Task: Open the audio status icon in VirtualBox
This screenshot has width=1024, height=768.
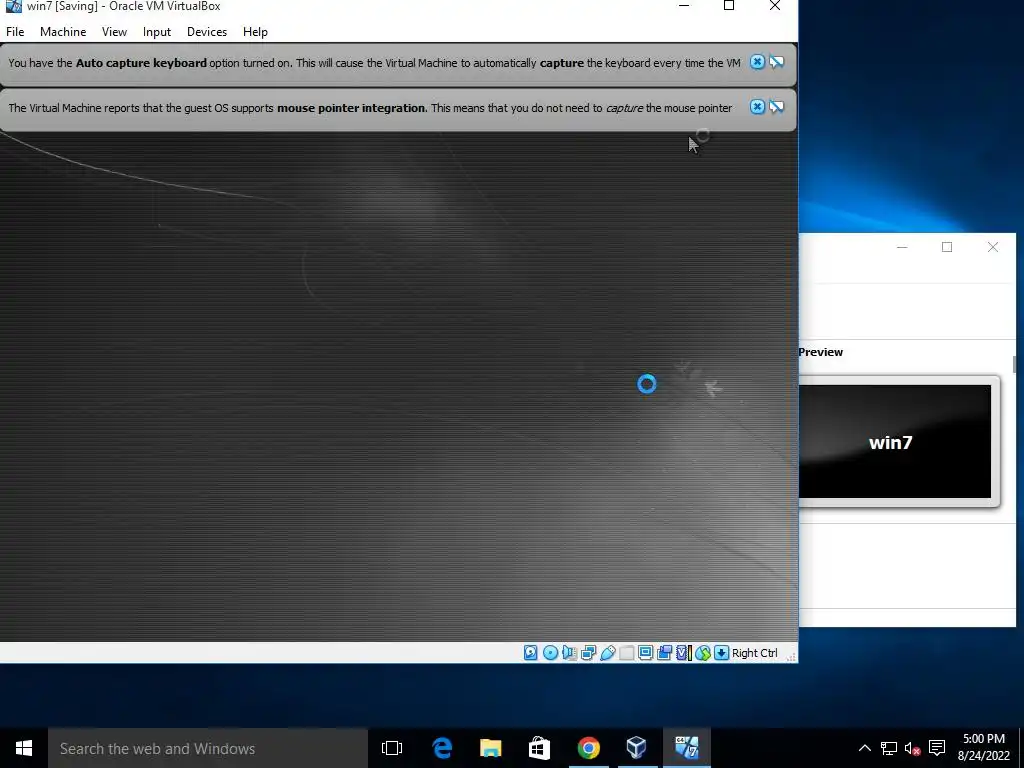Action: [x=569, y=652]
